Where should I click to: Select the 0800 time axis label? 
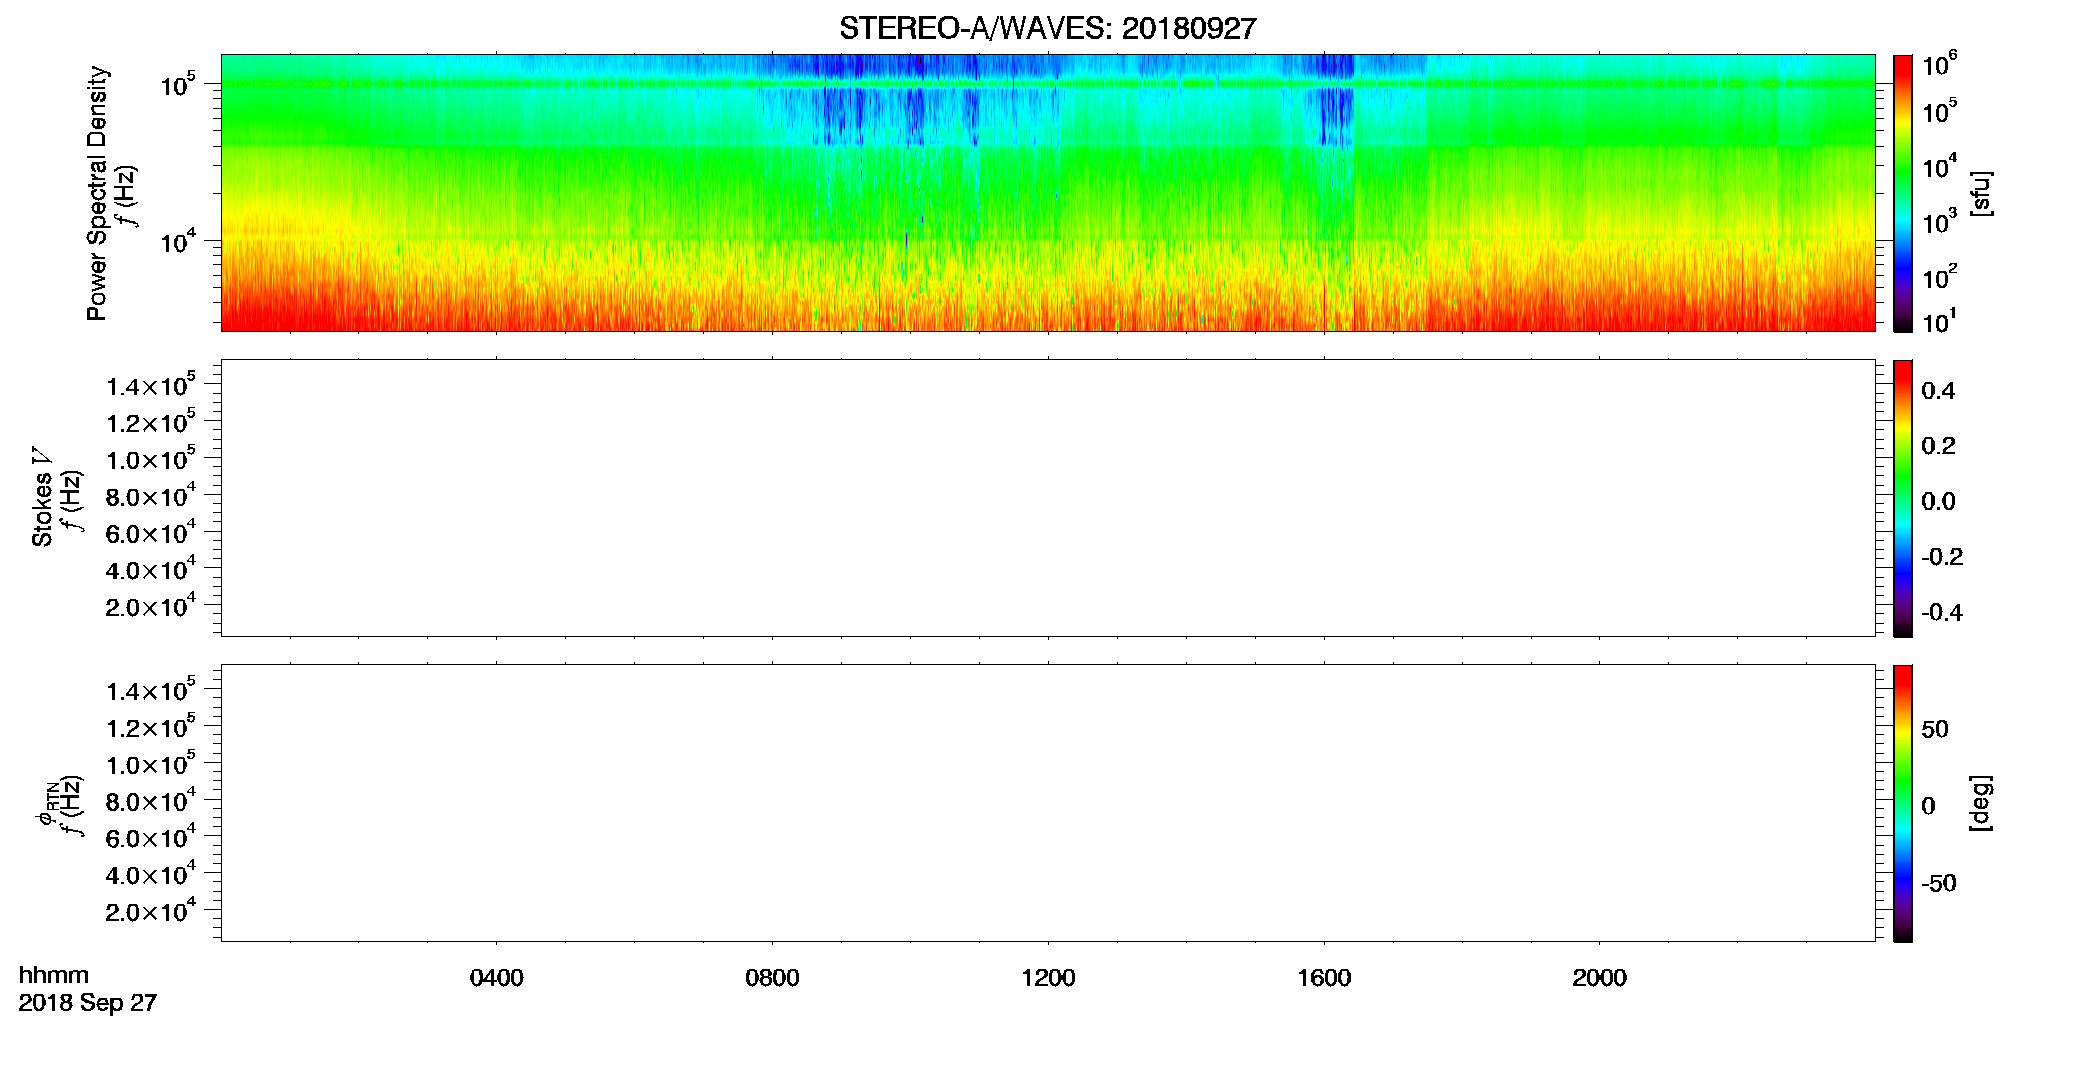(772, 978)
